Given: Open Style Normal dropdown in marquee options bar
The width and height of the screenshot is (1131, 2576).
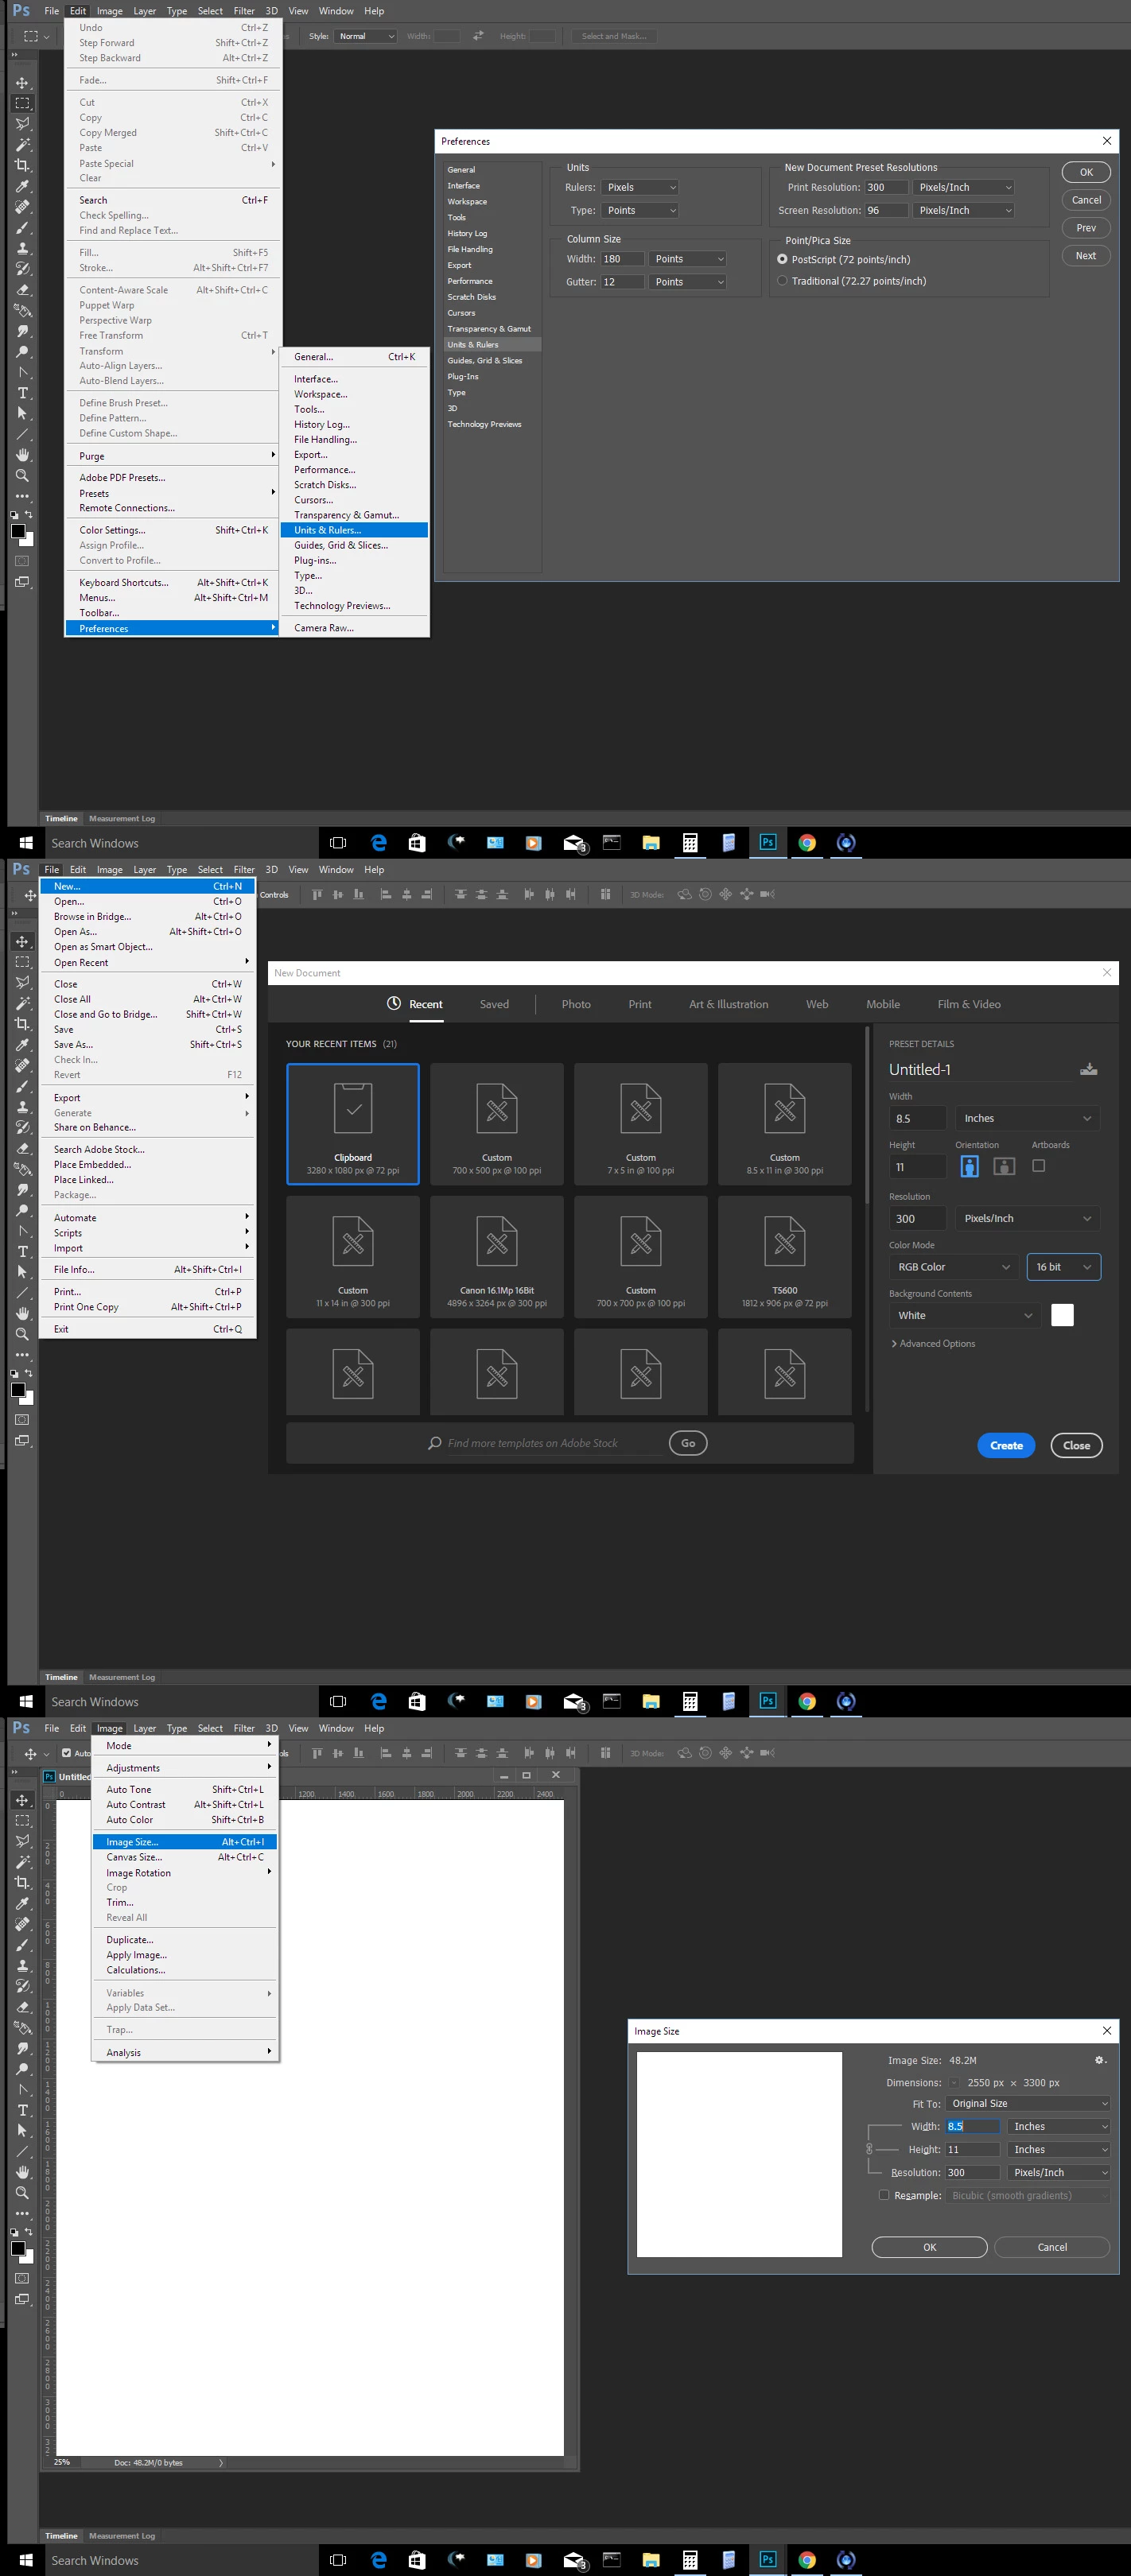Looking at the screenshot, I should [x=366, y=36].
